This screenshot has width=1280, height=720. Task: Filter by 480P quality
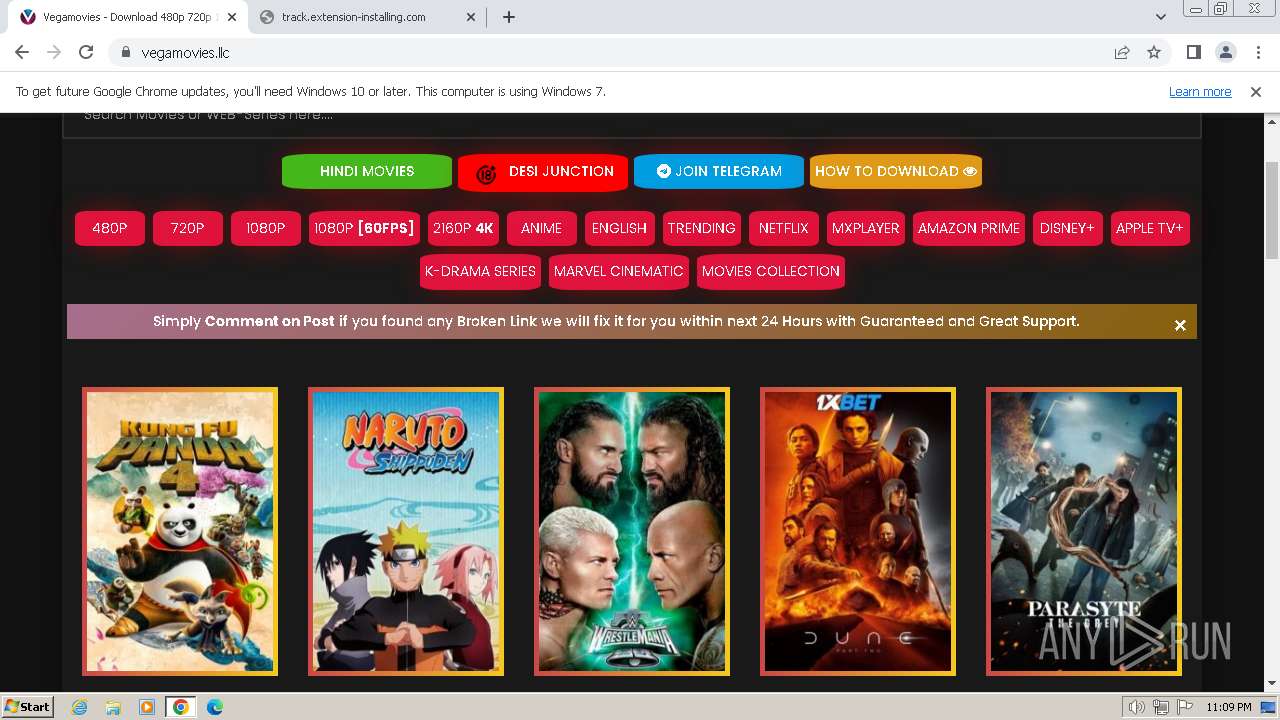click(110, 228)
